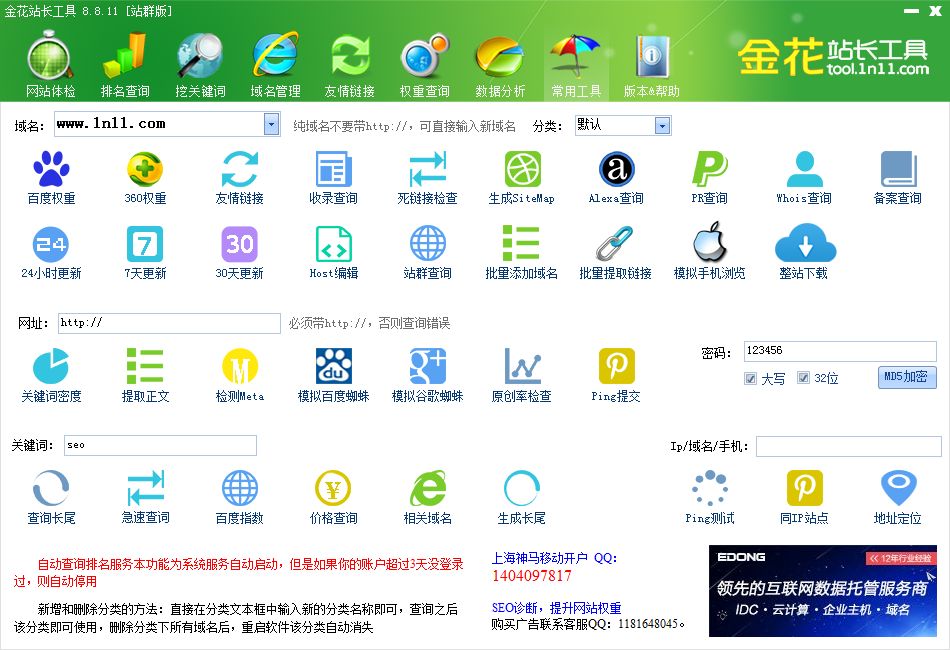The width and height of the screenshot is (950, 650).
Task: Click the 提取正文 icon
Action: click(145, 366)
